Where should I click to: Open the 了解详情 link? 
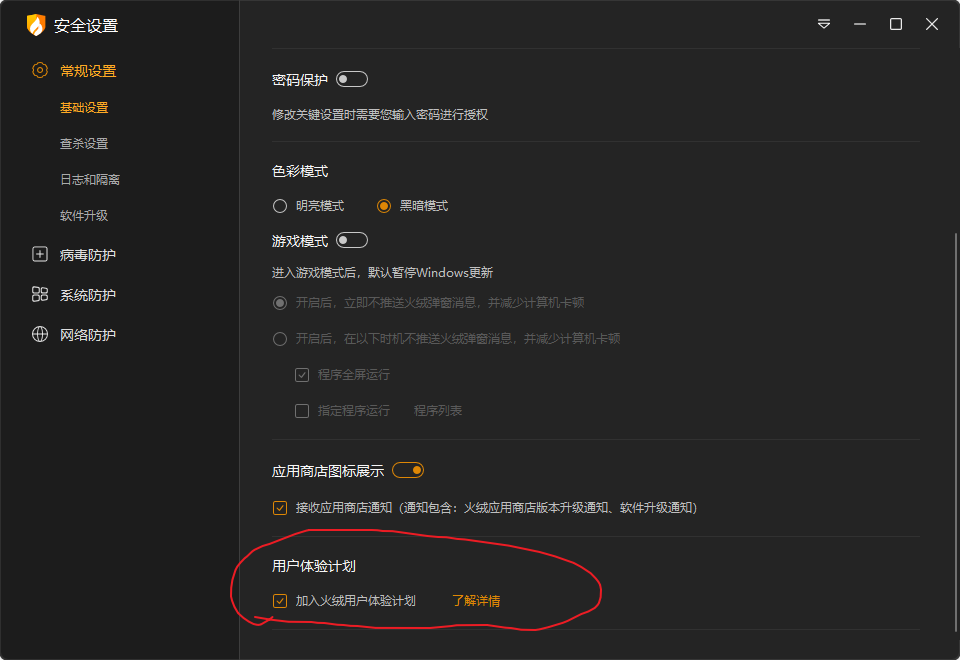pos(476,601)
